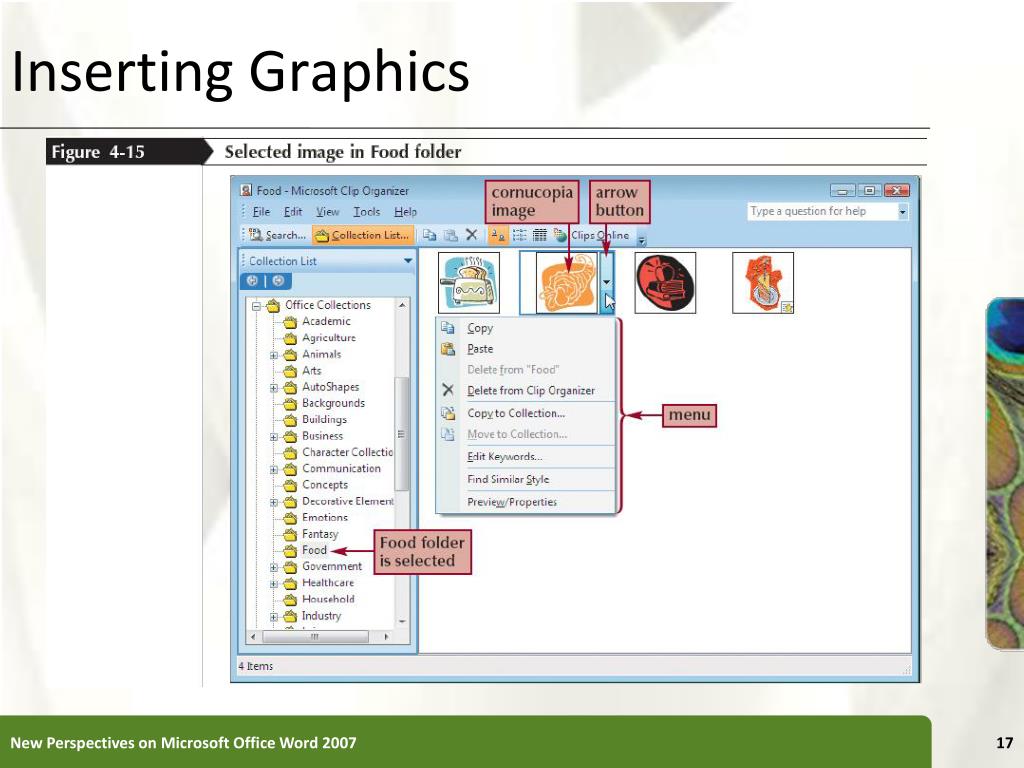Select the red apple and books clip
The width and height of the screenshot is (1024, 768).
tap(665, 283)
